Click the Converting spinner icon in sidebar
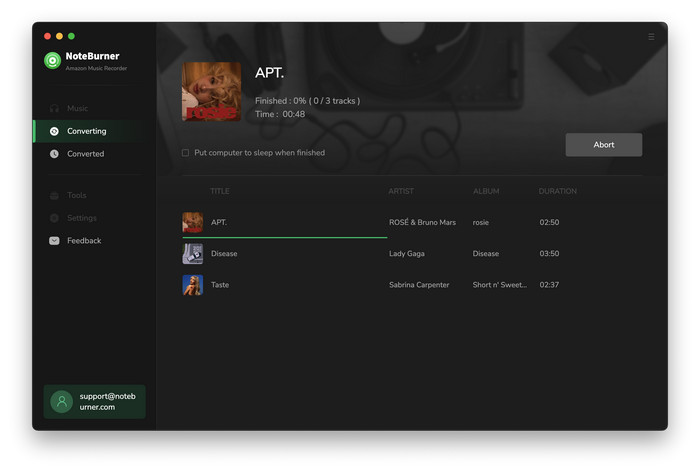This screenshot has width=700, height=473. 54,131
